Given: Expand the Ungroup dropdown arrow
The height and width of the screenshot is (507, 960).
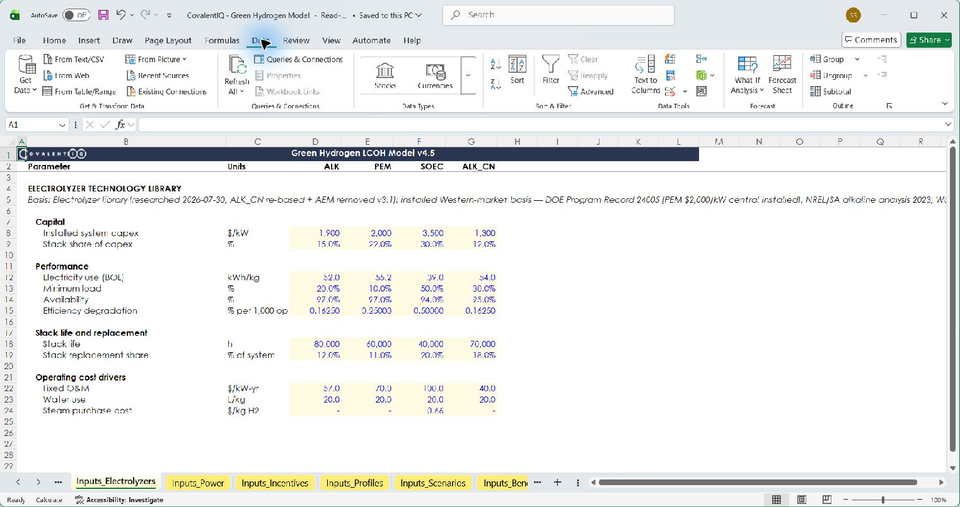Looking at the screenshot, I should click(866, 75).
